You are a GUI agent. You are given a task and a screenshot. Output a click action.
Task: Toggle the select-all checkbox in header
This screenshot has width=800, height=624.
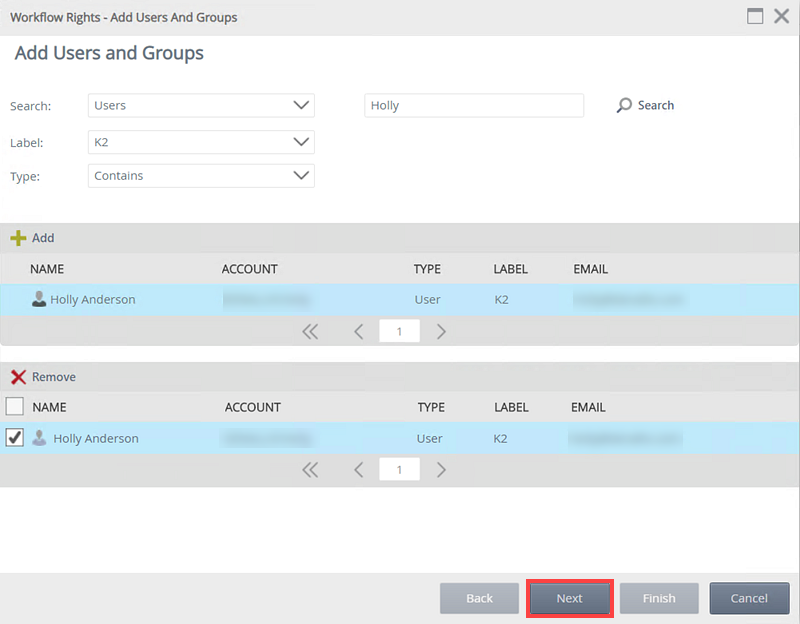click(15, 407)
